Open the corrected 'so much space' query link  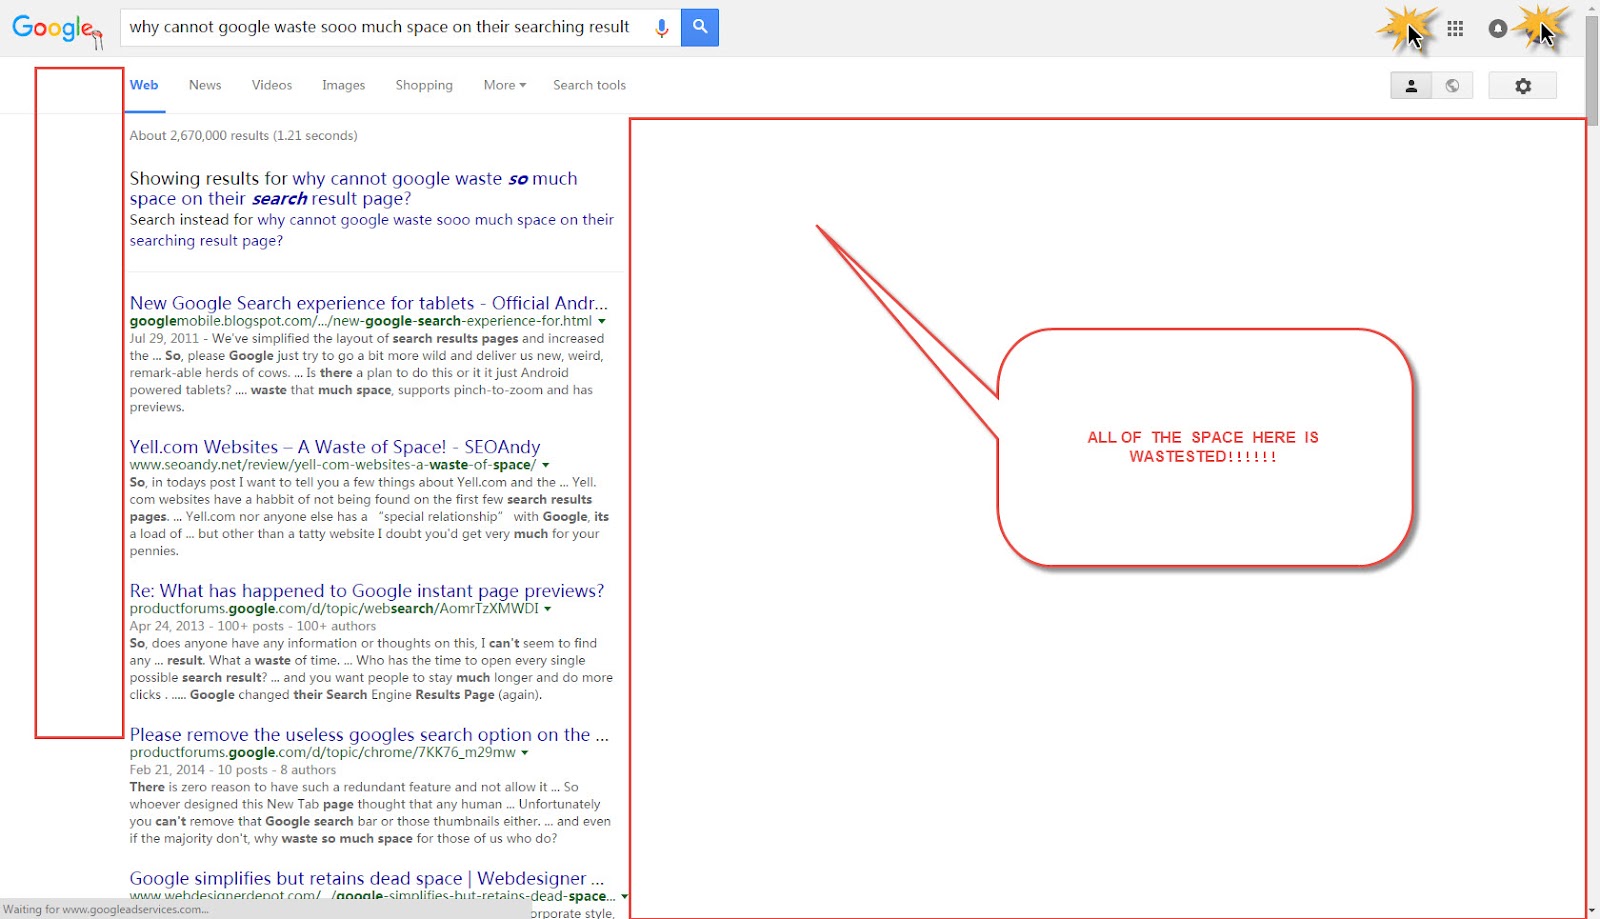[x=353, y=188]
